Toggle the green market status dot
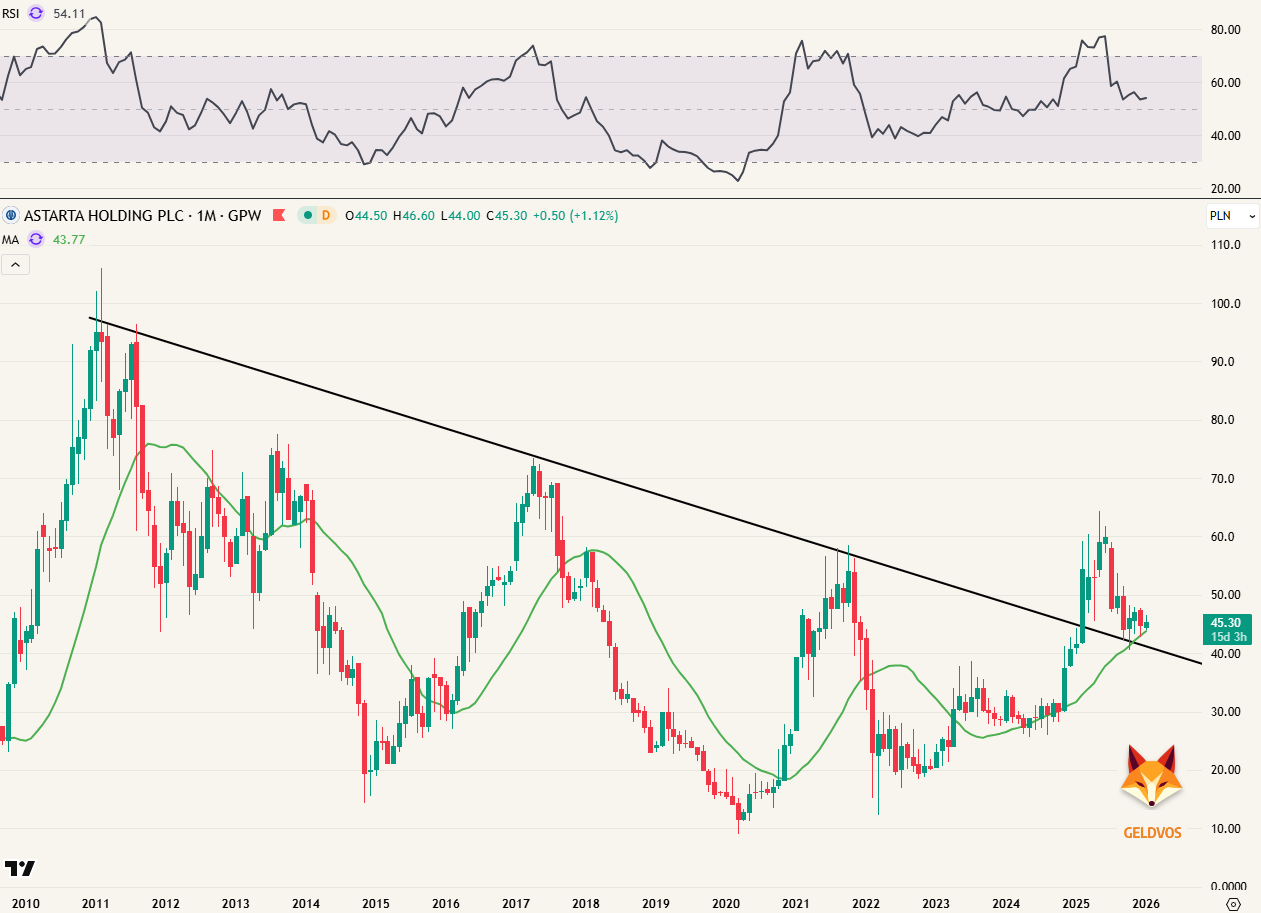The image size is (1261, 913). point(309,215)
